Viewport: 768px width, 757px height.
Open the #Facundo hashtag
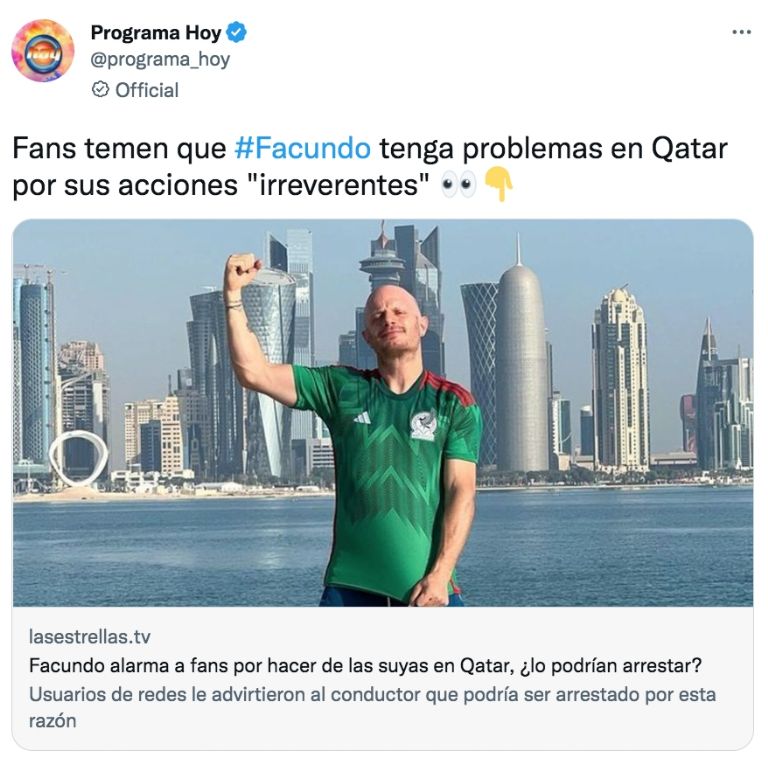coord(303,148)
